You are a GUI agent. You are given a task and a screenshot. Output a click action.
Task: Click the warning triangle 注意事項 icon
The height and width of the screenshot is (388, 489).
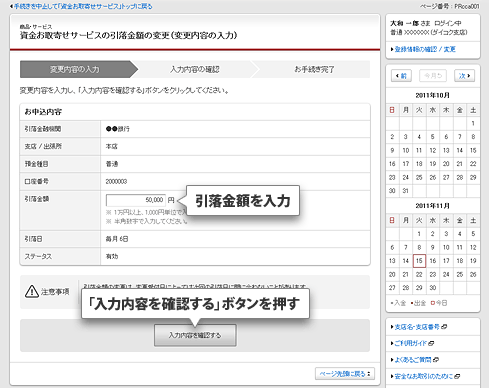tap(32, 291)
